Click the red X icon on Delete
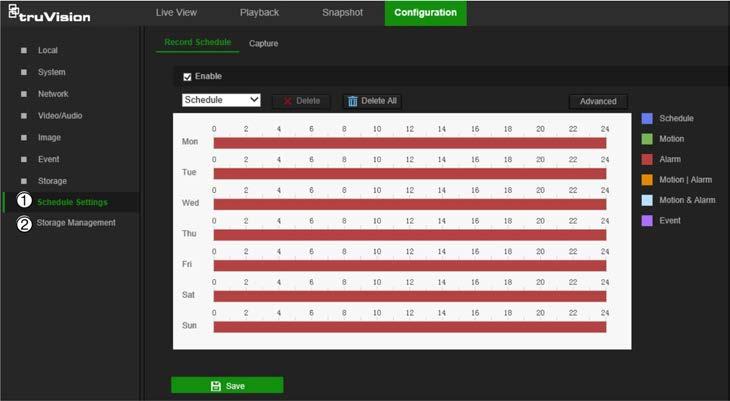Viewport: 730px width, 401px height. point(288,102)
